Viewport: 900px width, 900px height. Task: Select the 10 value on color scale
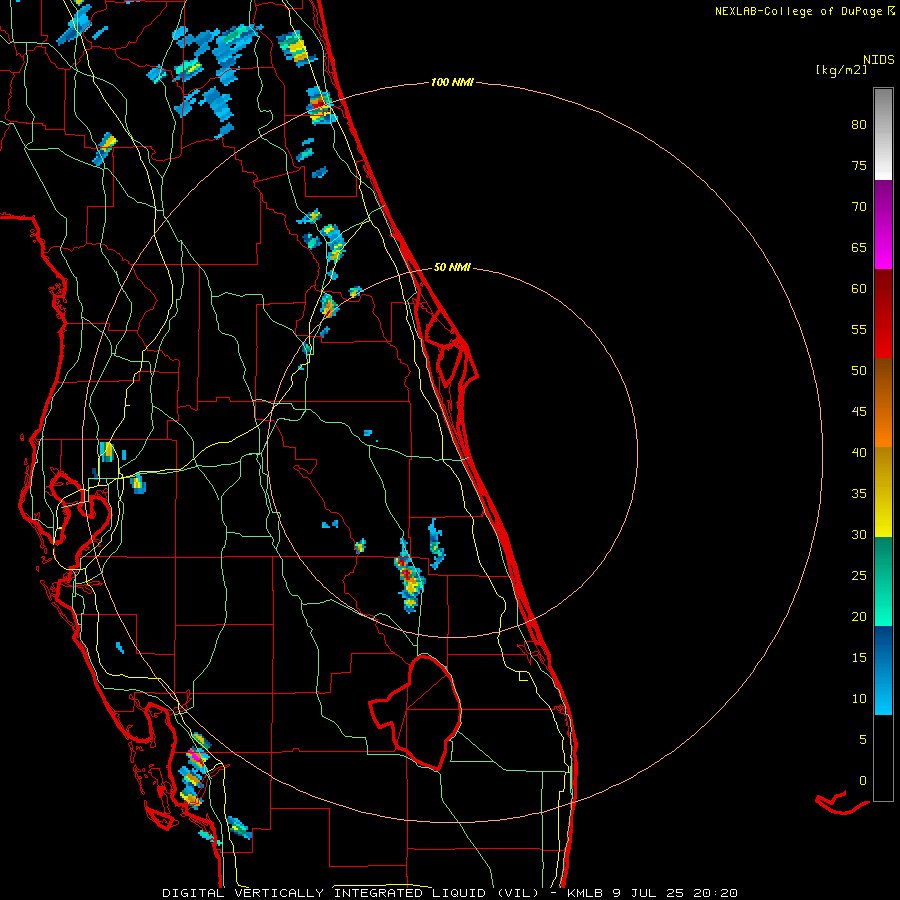click(859, 699)
